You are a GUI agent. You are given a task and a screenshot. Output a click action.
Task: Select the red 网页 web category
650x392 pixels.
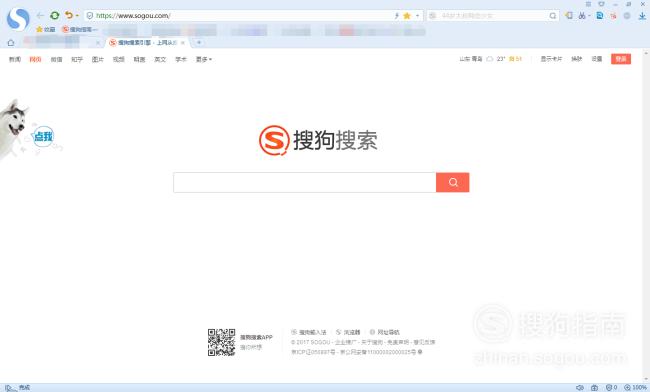coord(35,59)
